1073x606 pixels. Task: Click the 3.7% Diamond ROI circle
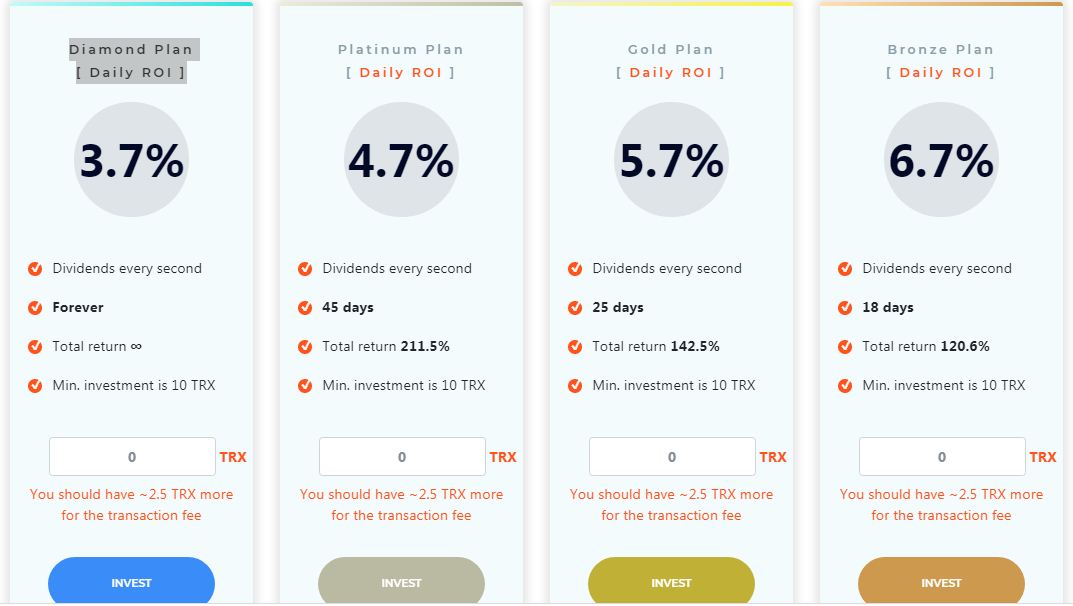pyautogui.click(x=131, y=160)
